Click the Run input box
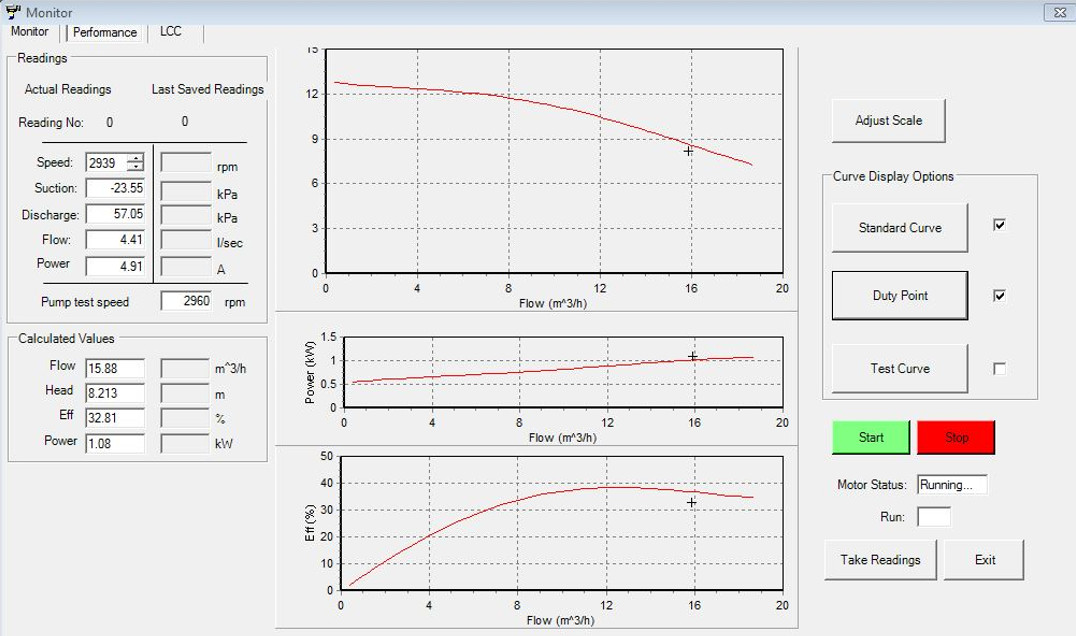This screenshot has height=636, width=1076. tap(933, 517)
